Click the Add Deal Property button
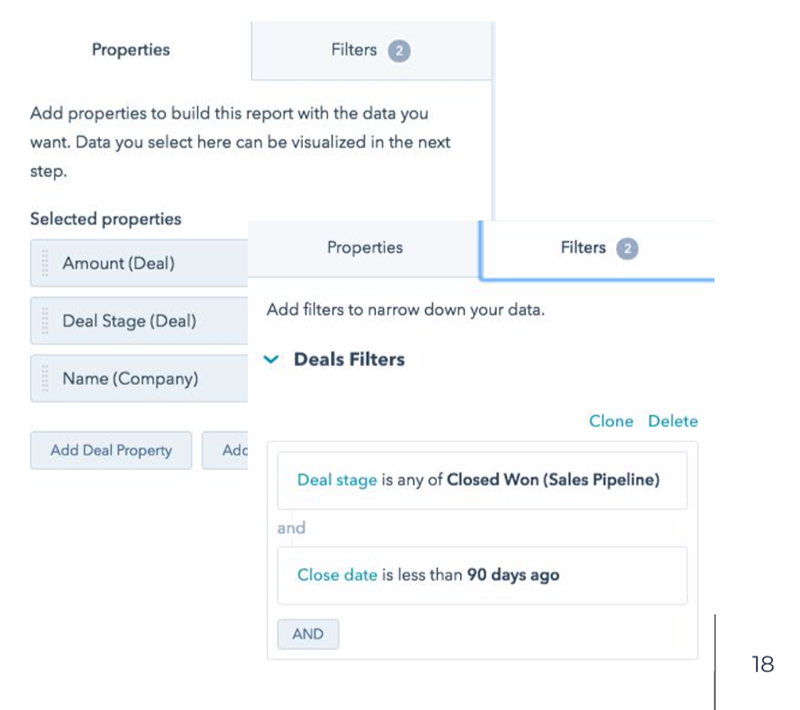Image resolution: width=800 pixels, height=710 pixels. click(110, 450)
